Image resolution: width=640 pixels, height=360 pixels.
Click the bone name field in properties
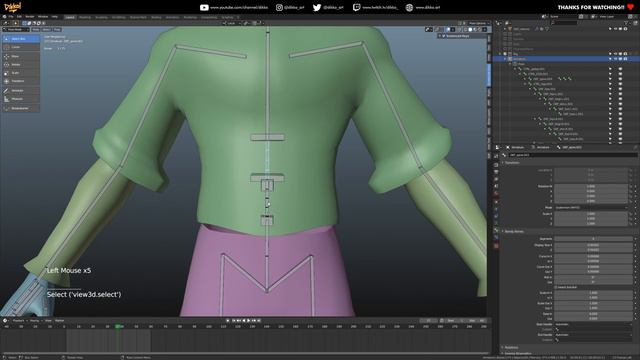click(572, 155)
